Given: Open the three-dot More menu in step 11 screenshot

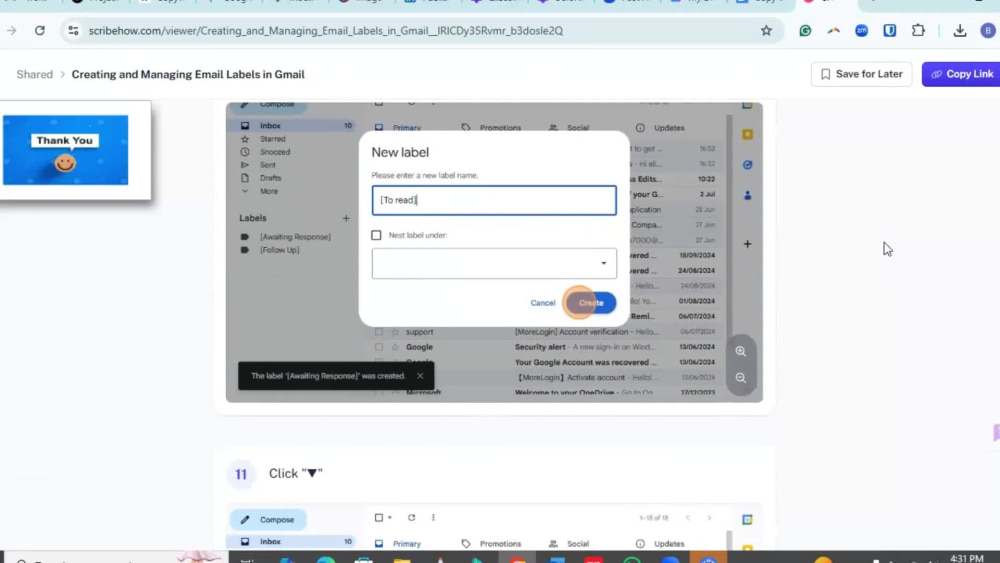Looking at the screenshot, I should pos(433,518).
